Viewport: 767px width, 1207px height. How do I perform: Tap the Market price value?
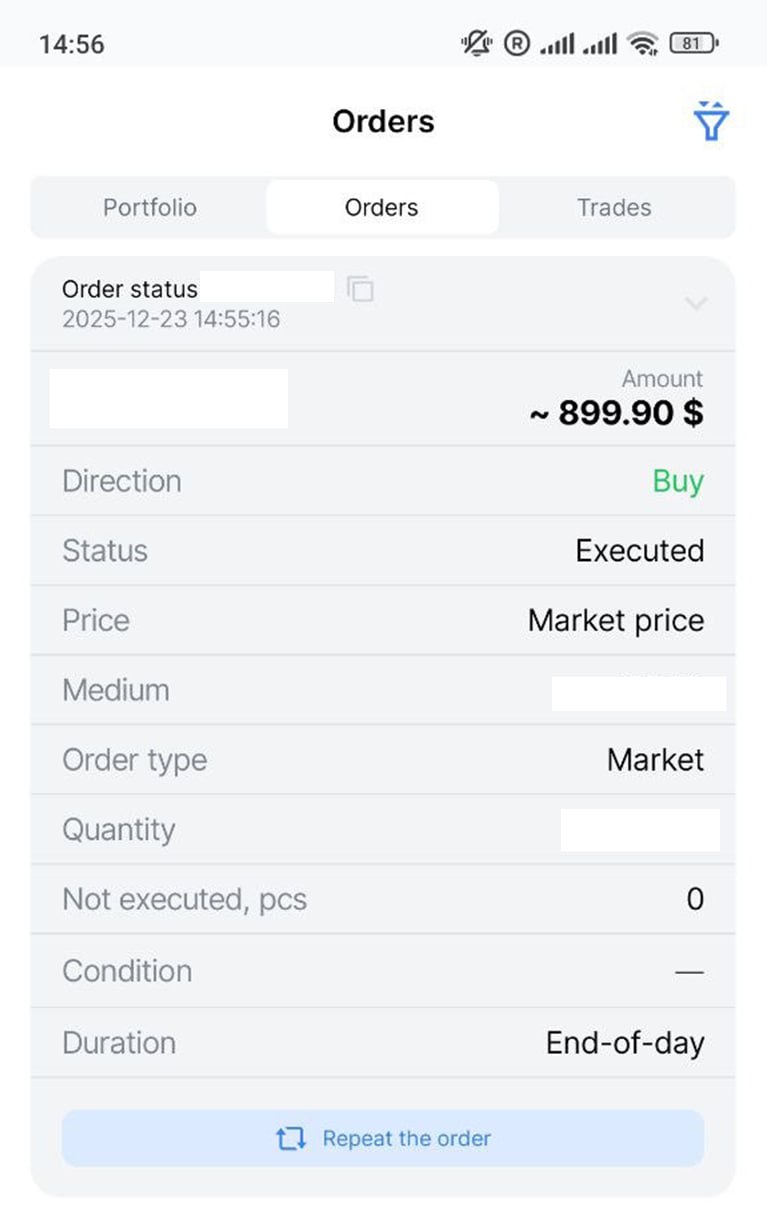615,621
